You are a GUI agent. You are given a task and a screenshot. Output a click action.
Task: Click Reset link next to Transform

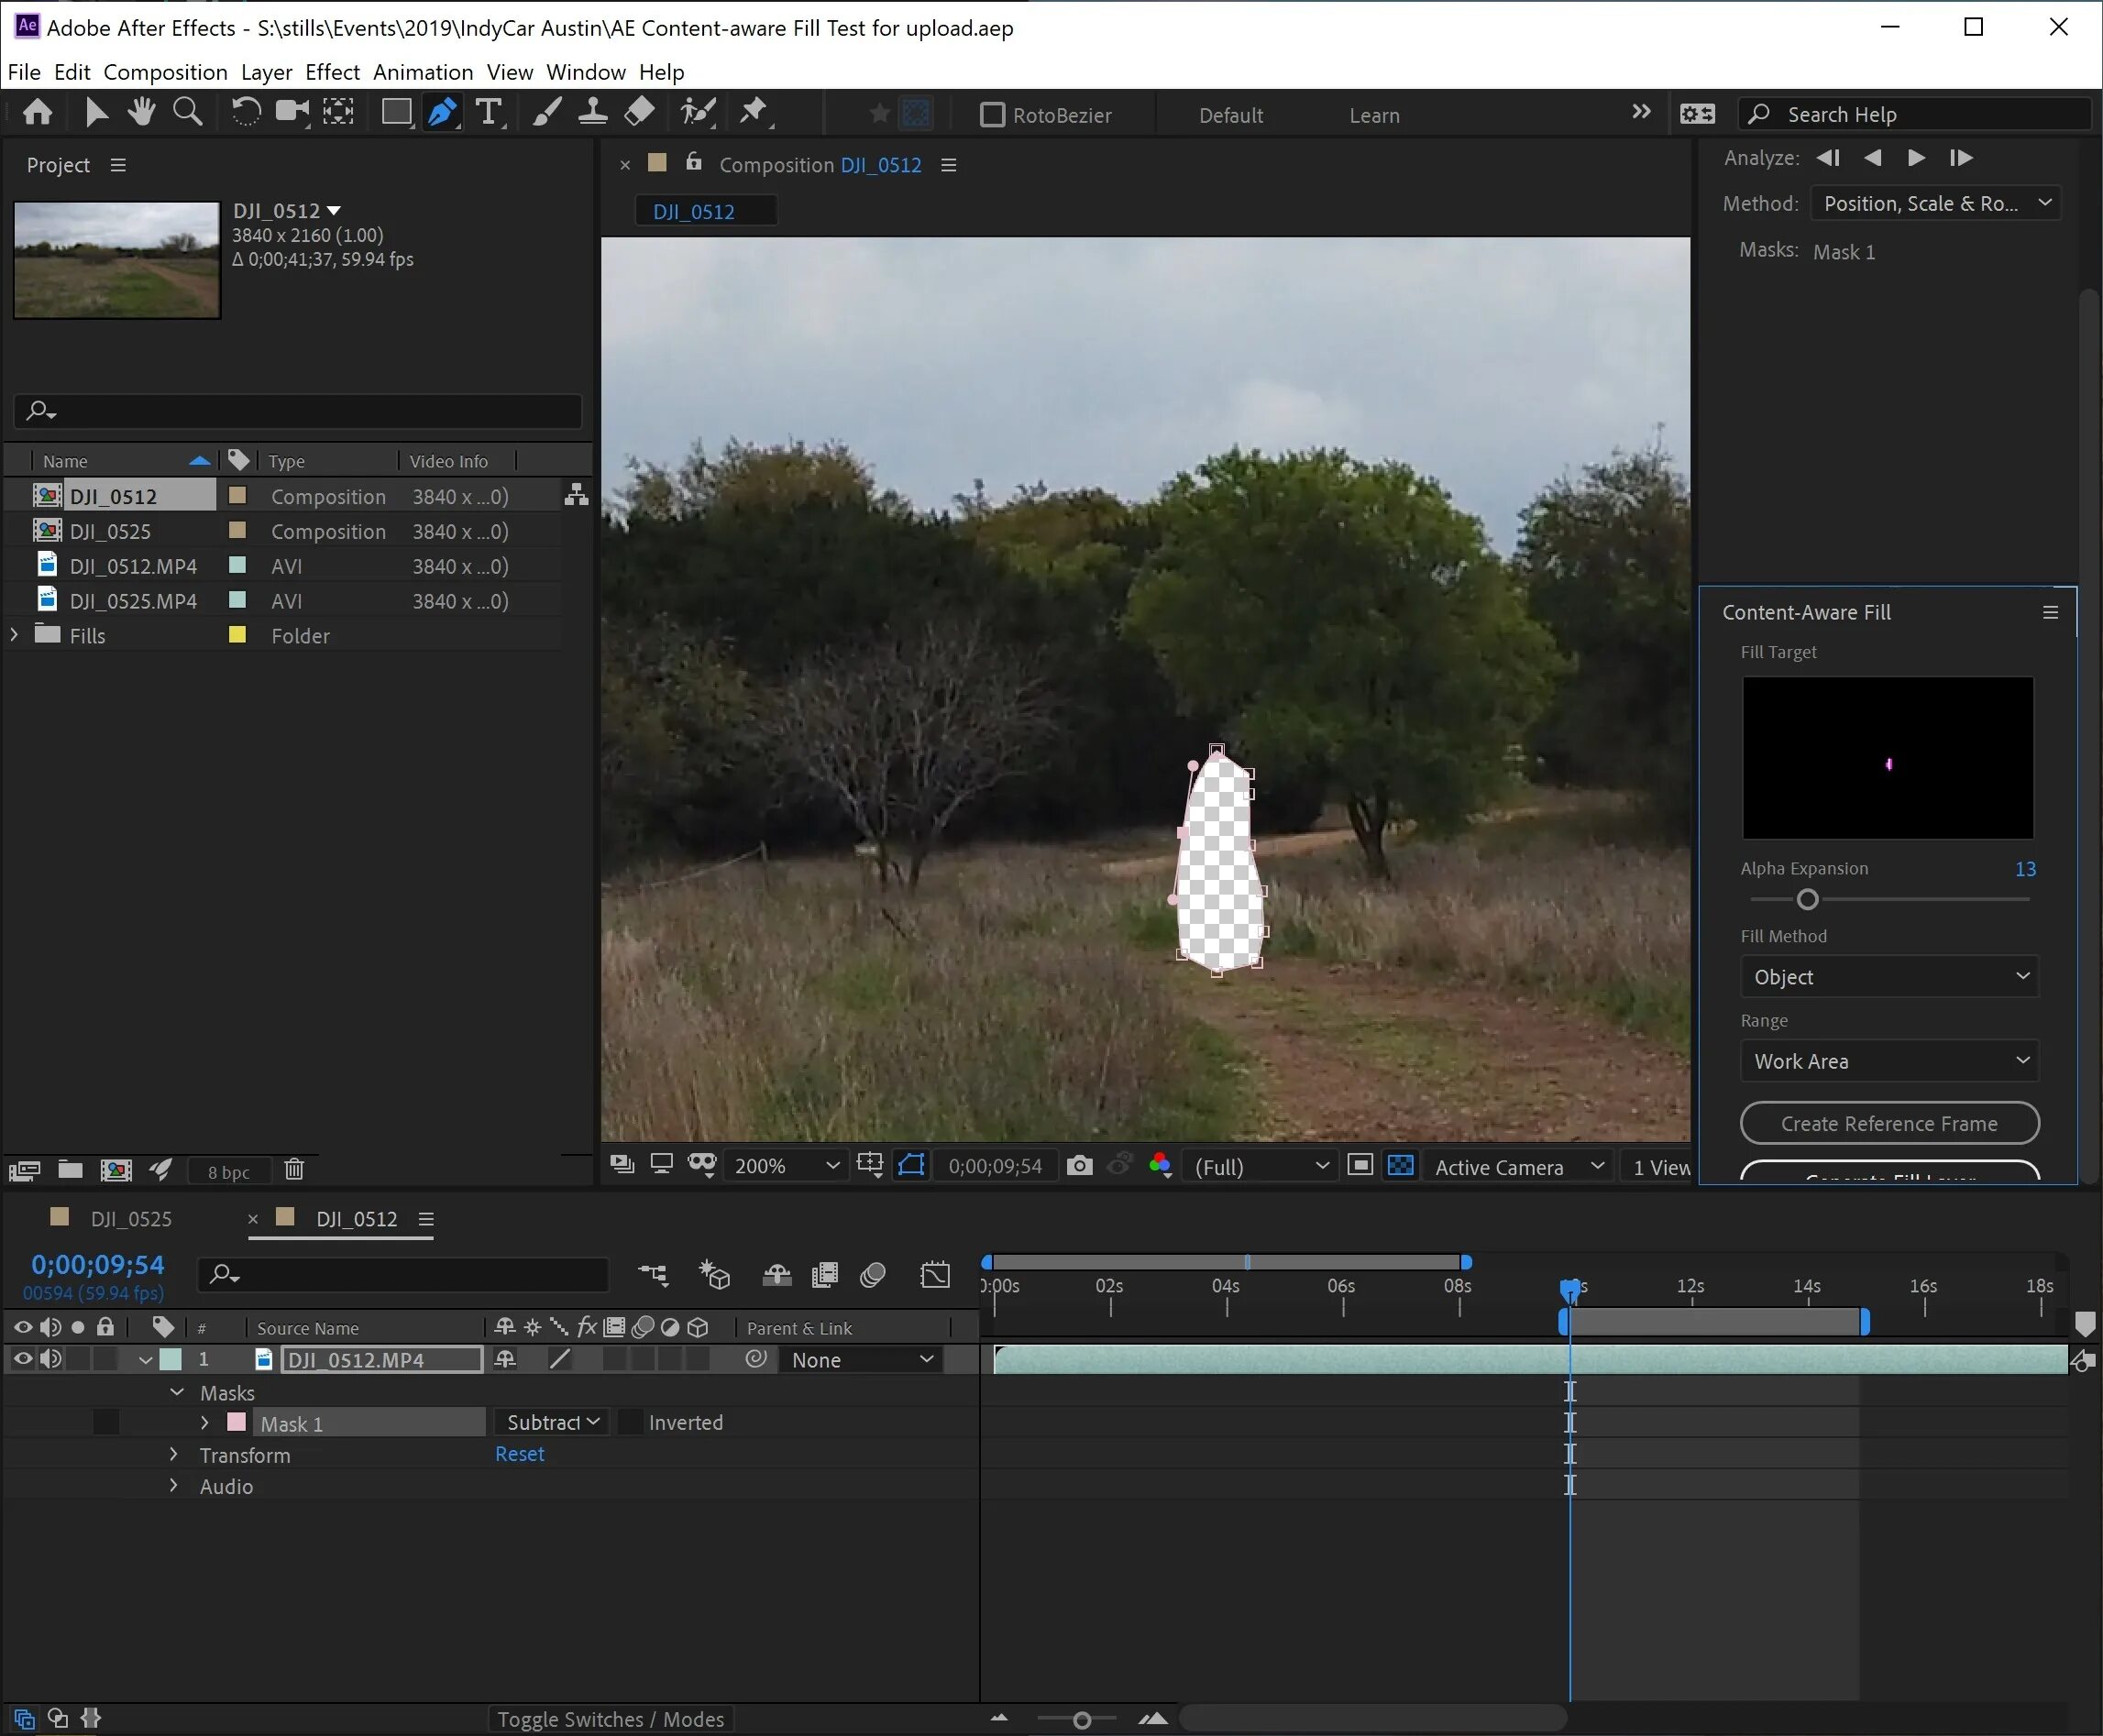[x=519, y=1454]
